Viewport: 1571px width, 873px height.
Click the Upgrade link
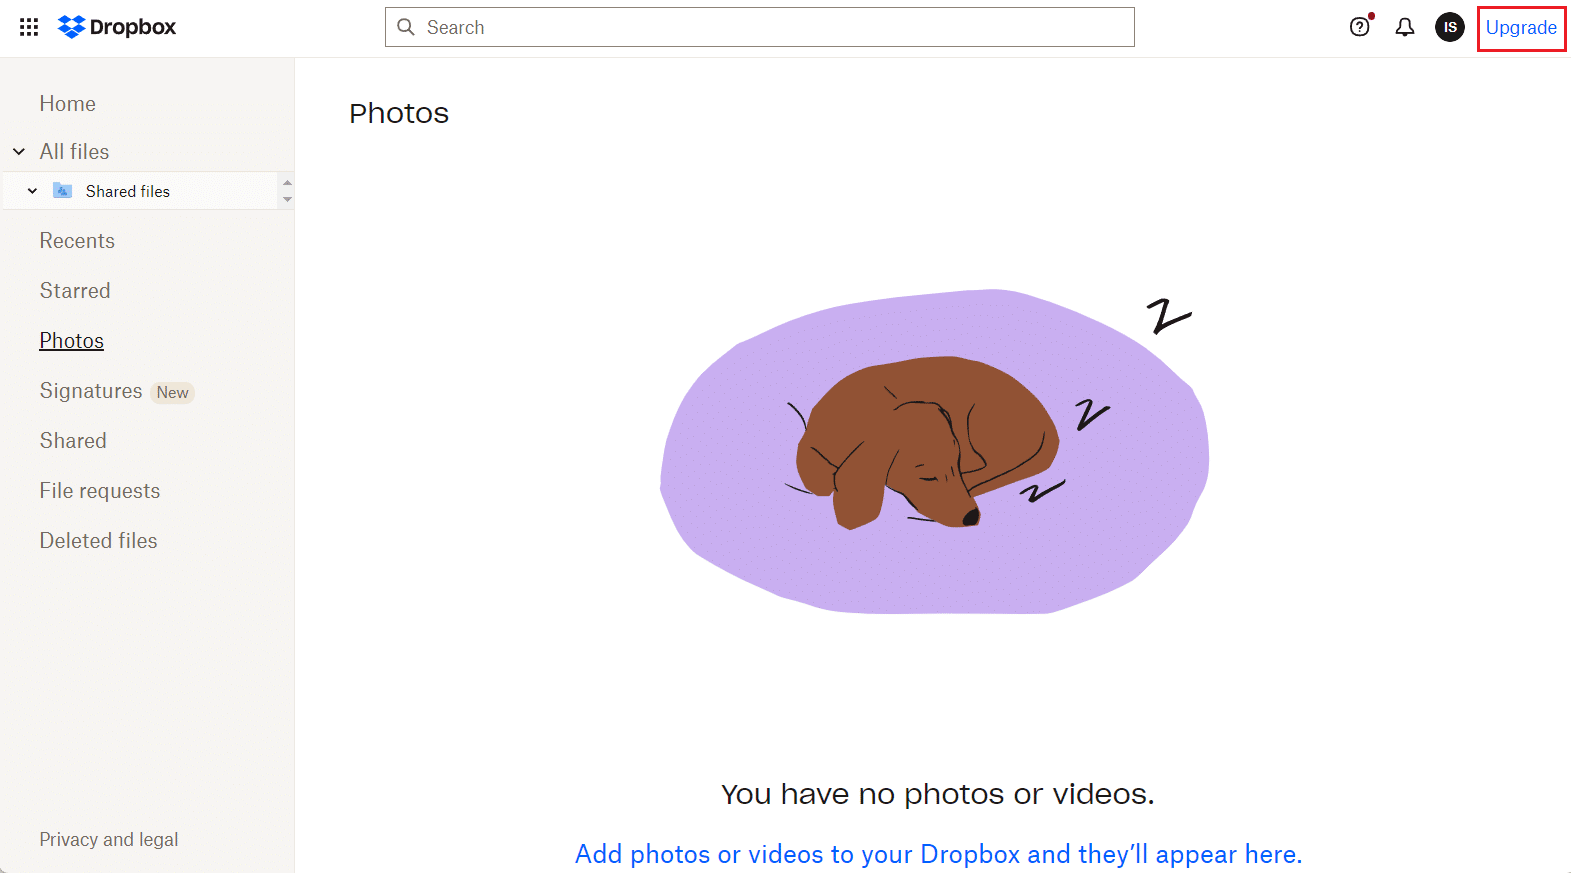point(1521,28)
